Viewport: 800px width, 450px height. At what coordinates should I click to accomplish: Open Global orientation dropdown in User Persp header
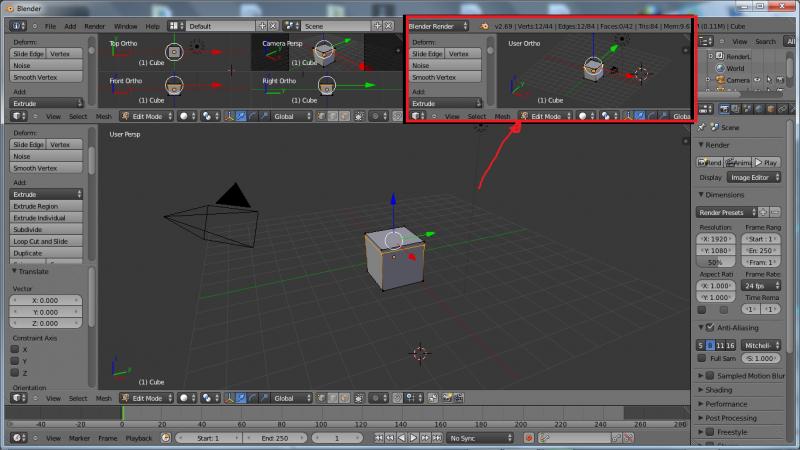coord(291,398)
